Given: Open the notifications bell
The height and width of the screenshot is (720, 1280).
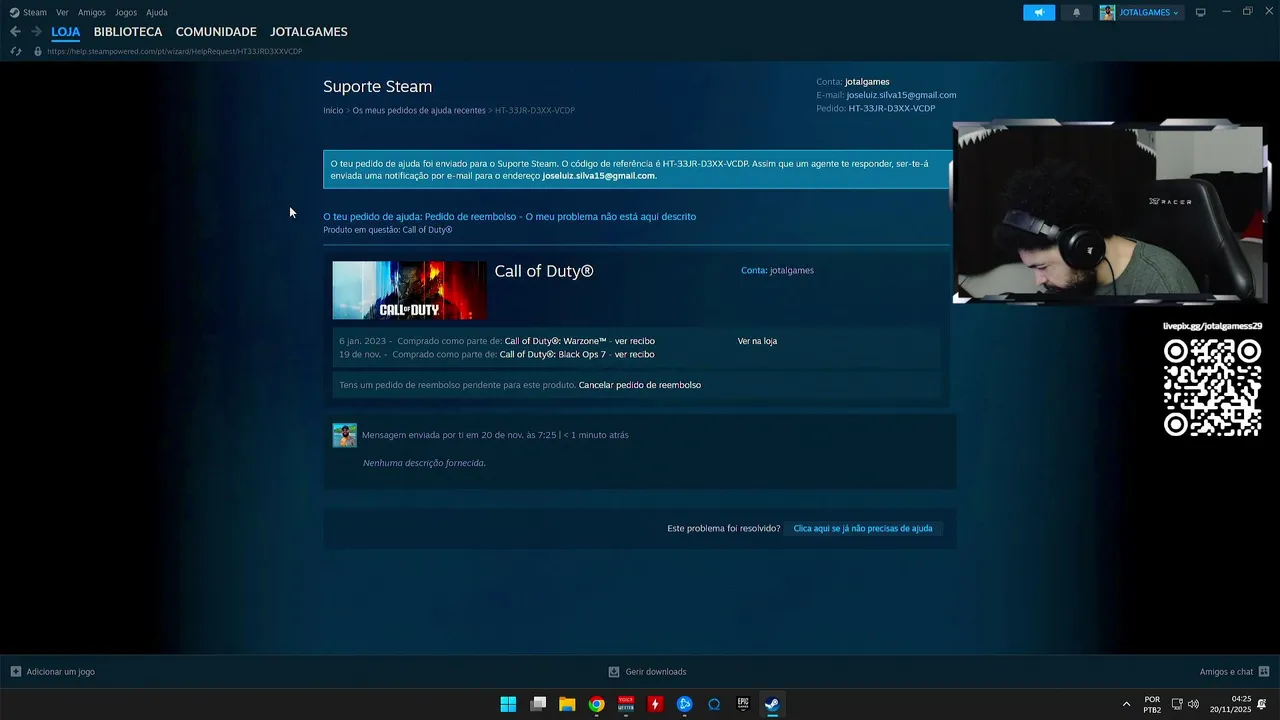Looking at the screenshot, I should coord(1077,12).
